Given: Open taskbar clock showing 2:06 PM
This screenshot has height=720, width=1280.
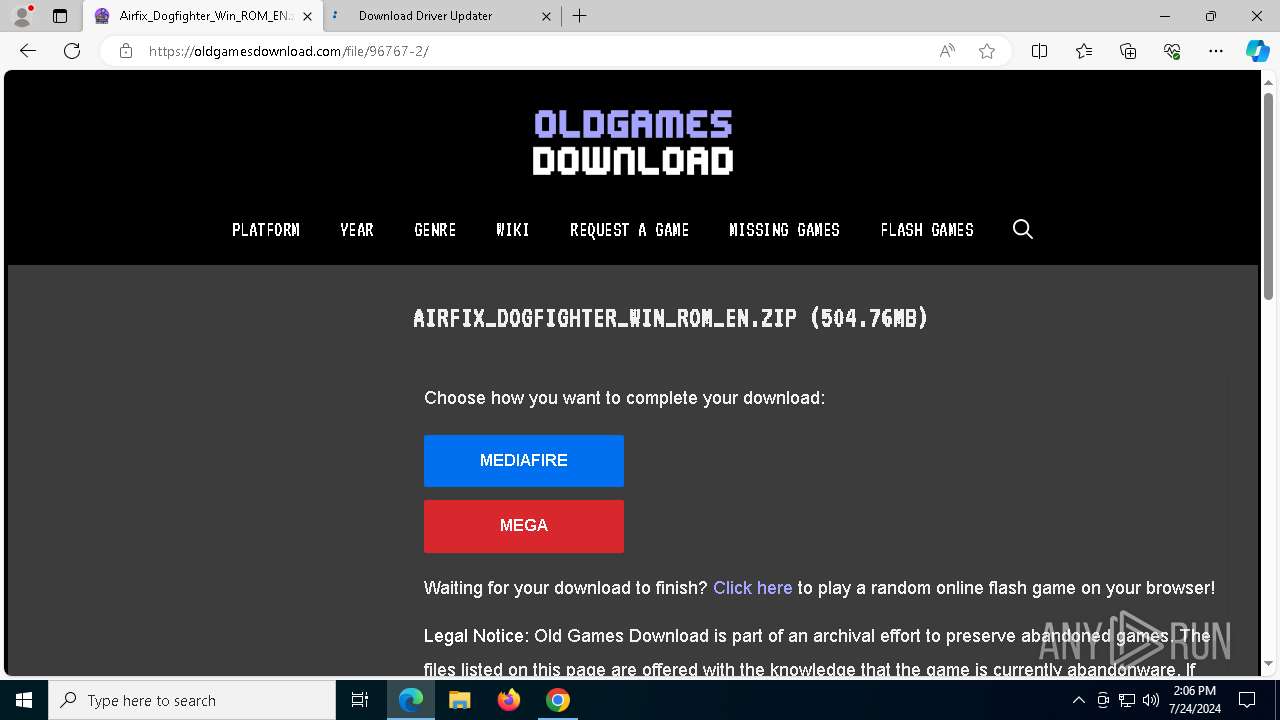Looking at the screenshot, I should click(1195, 700).
